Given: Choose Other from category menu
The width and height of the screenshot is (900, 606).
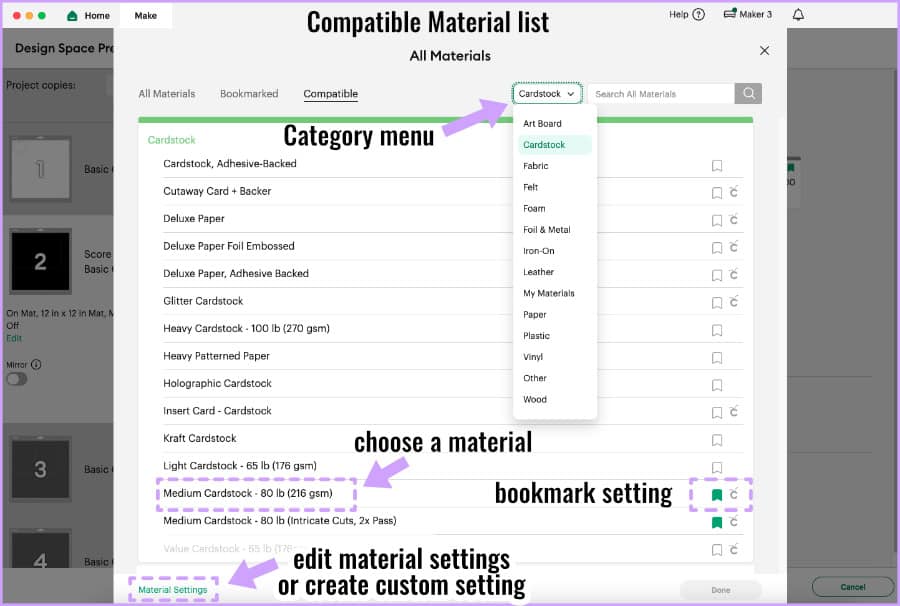Looking at the screenshot, I should pos(534,378).
